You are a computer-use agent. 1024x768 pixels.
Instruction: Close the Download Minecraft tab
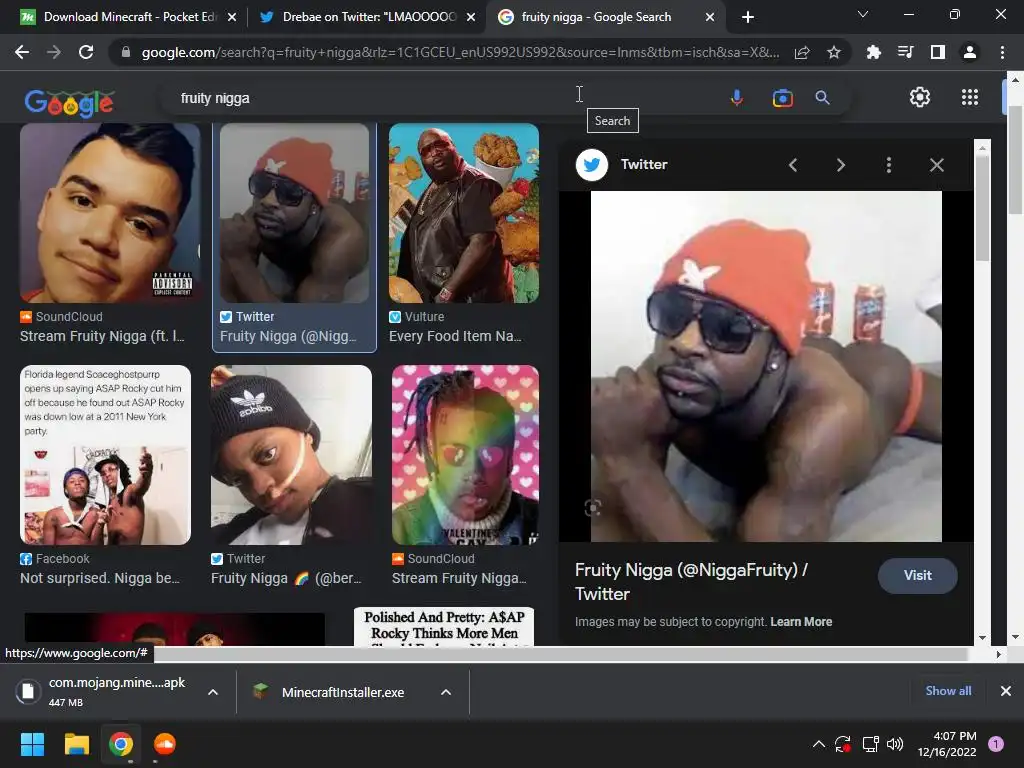[232, 17]
